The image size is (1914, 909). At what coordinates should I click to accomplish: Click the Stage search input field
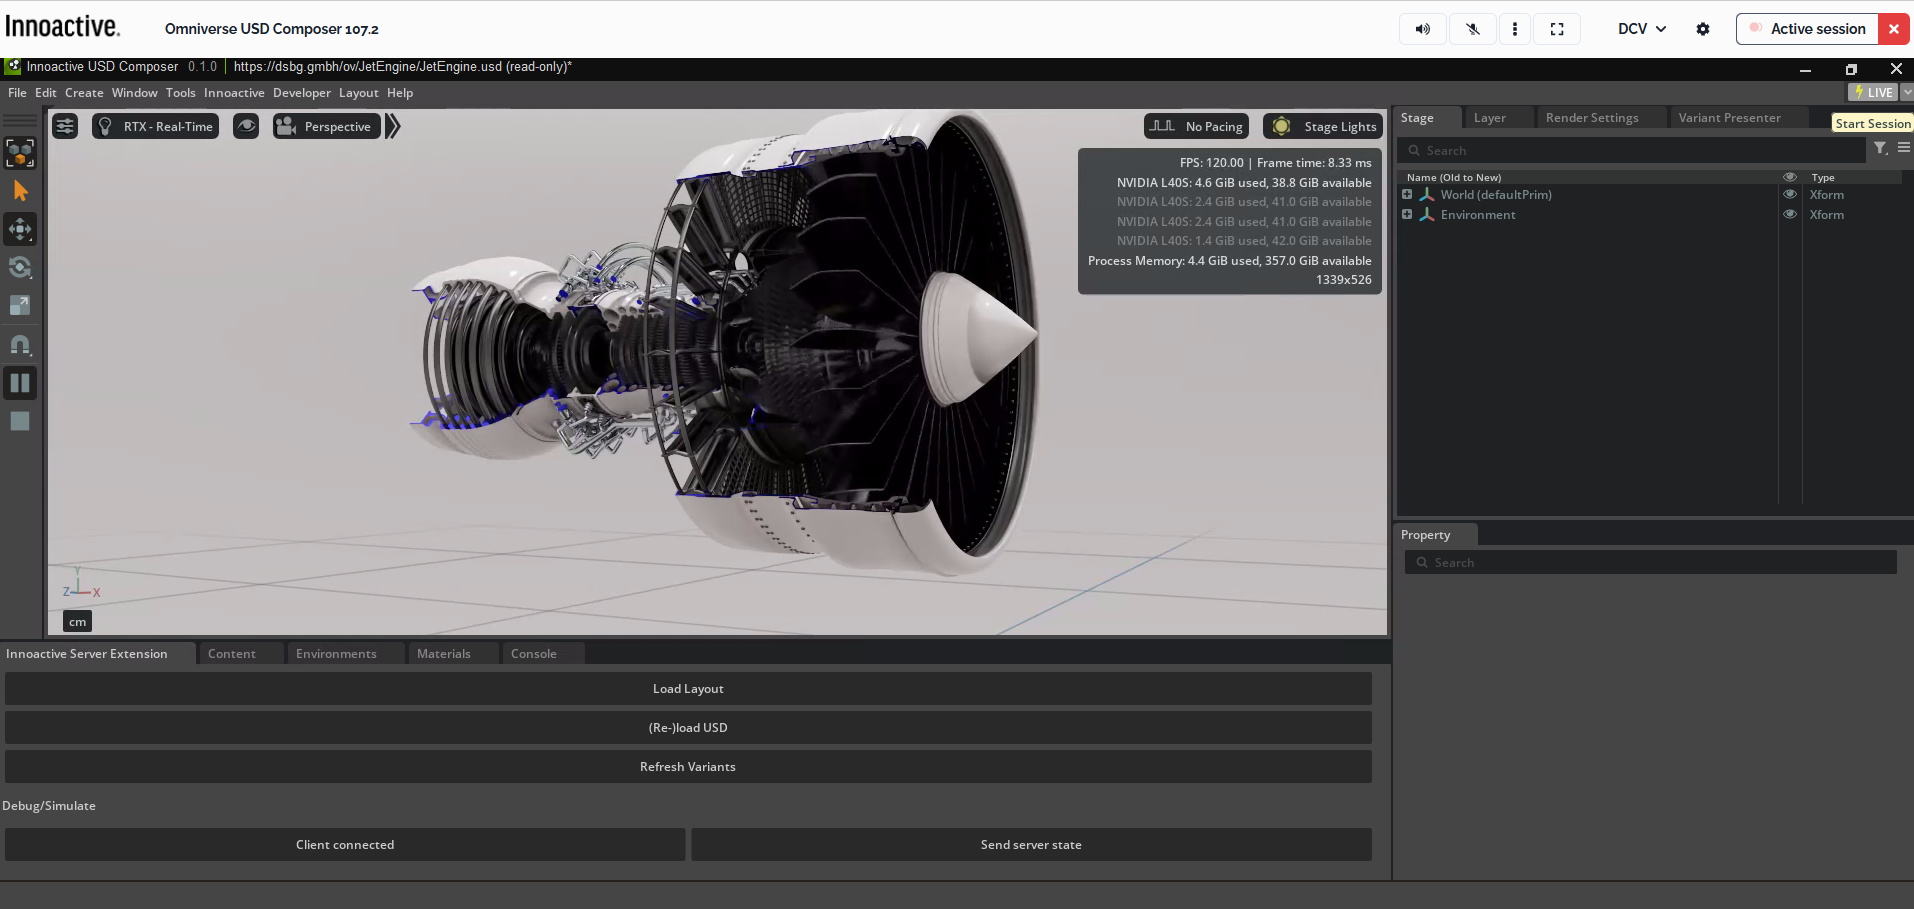[x=1630, y=150]
